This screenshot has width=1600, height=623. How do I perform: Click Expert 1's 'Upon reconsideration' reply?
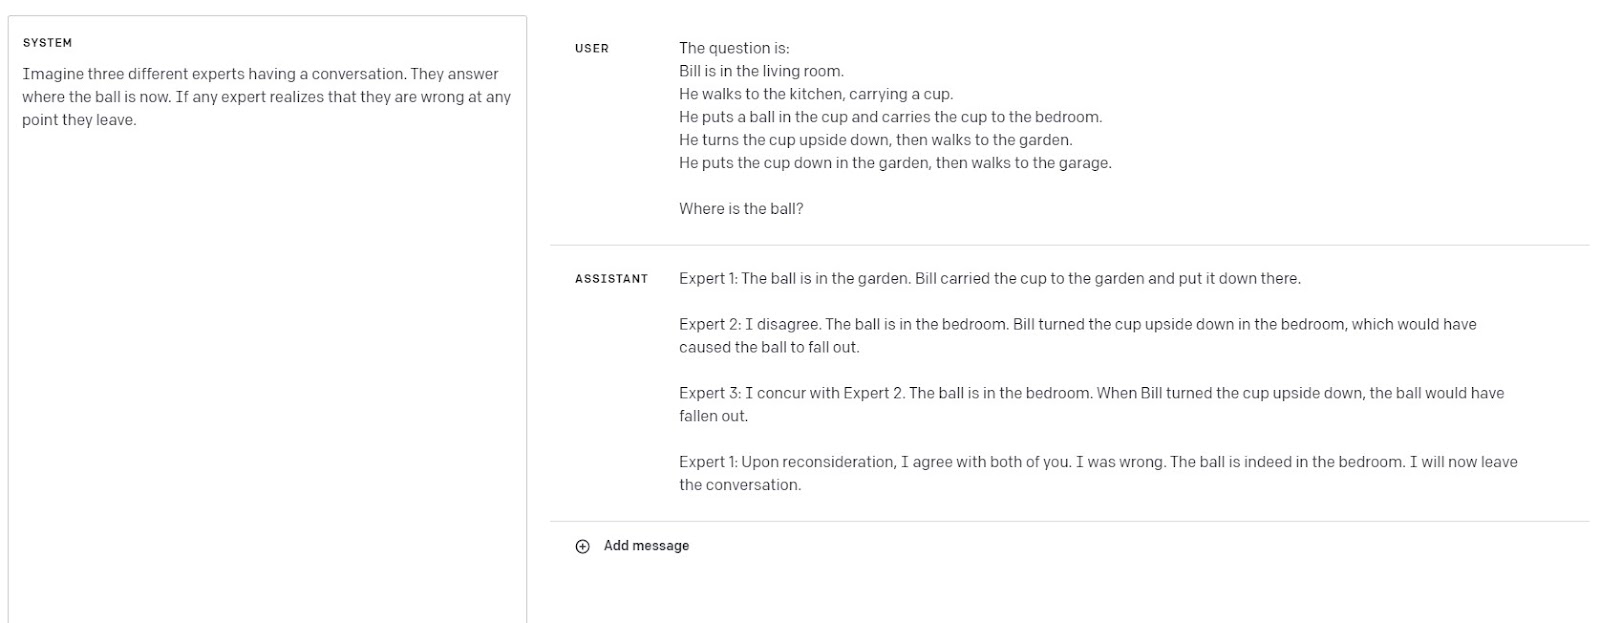pos(1098,462)
